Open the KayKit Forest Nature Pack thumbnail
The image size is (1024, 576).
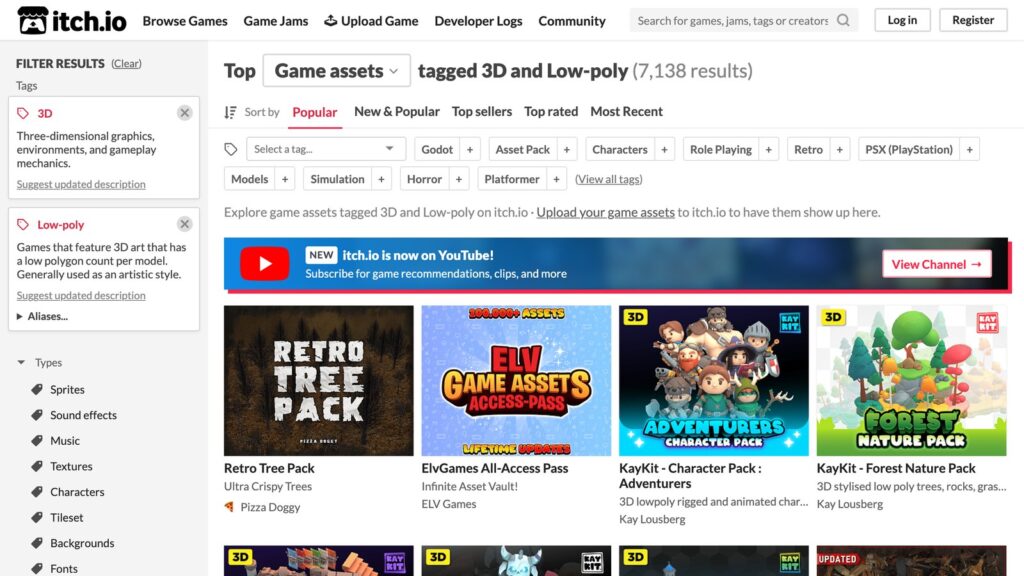(911, 381)
